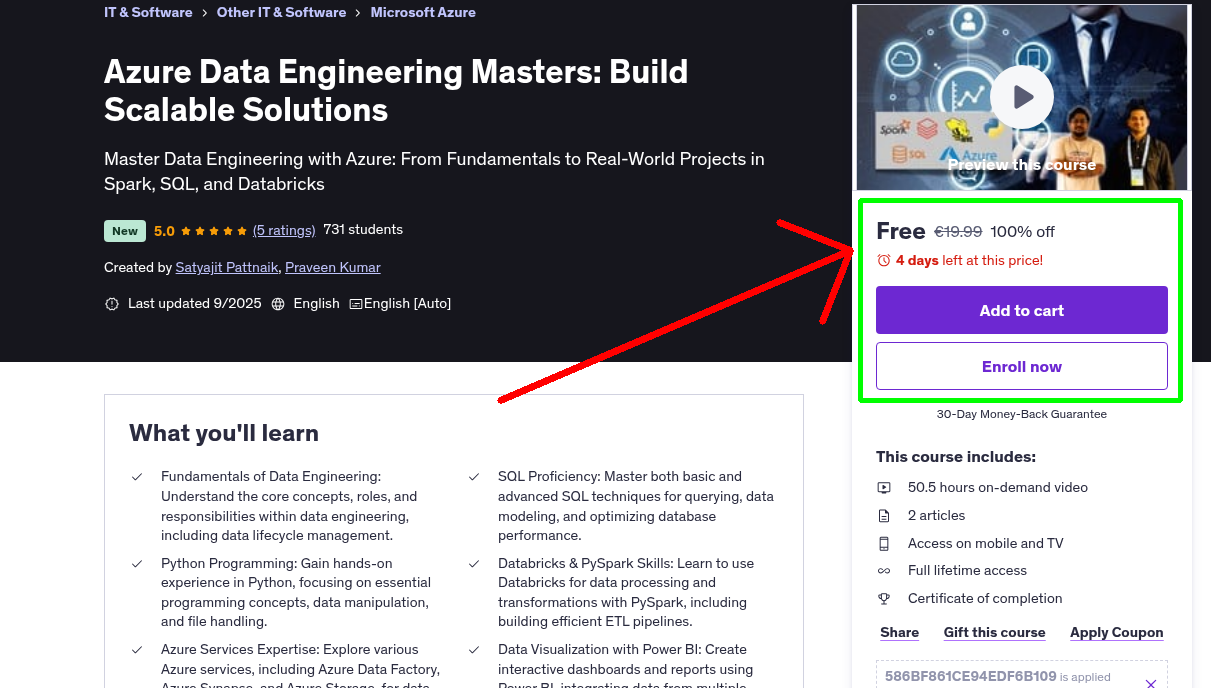This screenshot has width=1211, height=688.
Task: Click the checkmark beside Fundamentals of Data Engineering
Action: tap(137, 477)
